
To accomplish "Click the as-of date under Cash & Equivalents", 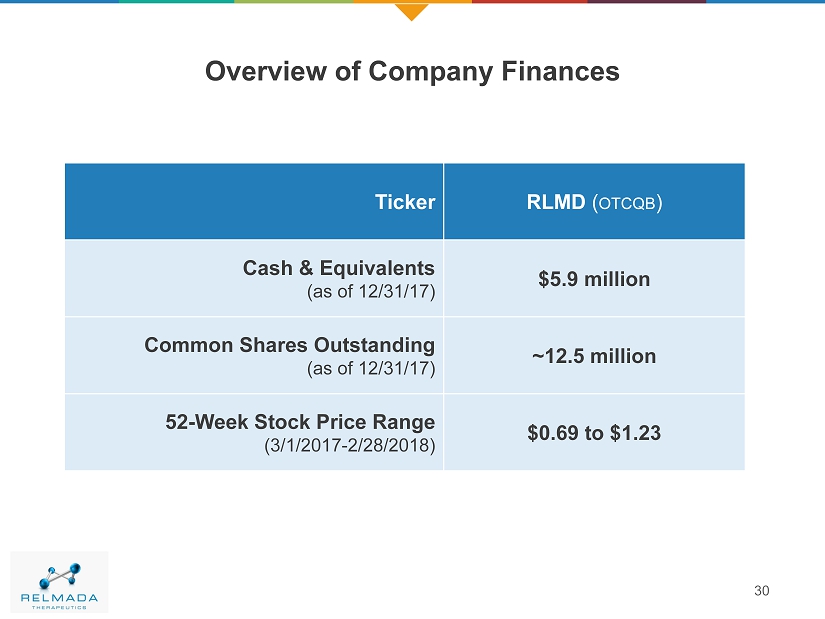I will pos(371,291).
